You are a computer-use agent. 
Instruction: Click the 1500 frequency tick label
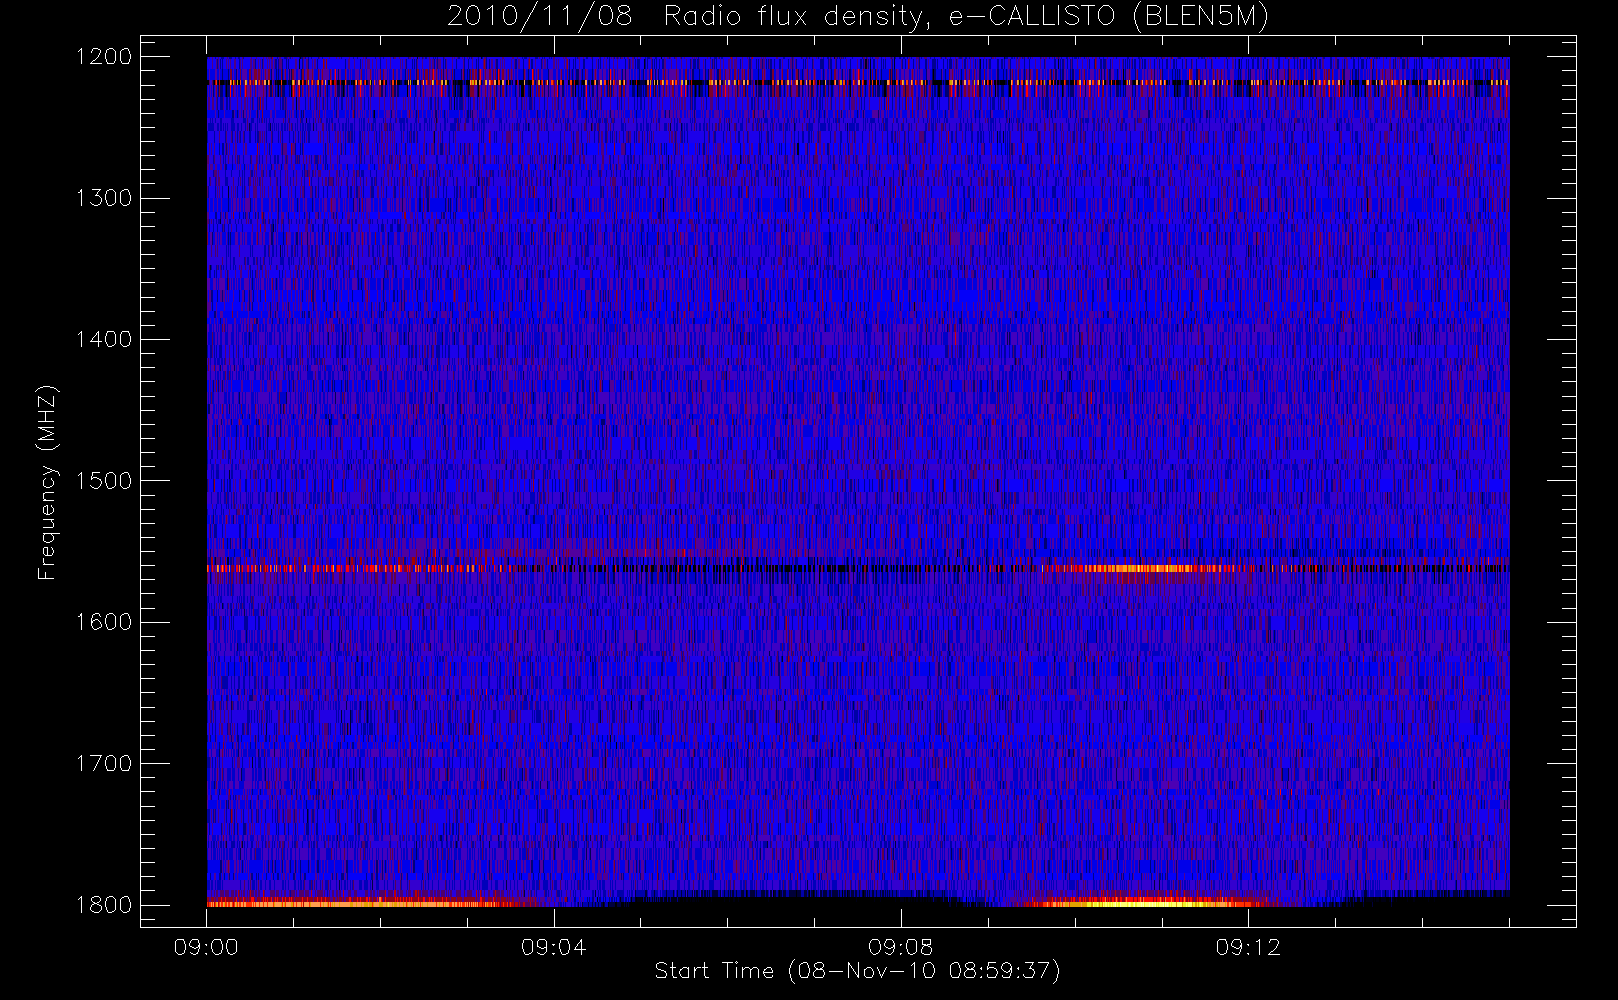click(104, 481)
